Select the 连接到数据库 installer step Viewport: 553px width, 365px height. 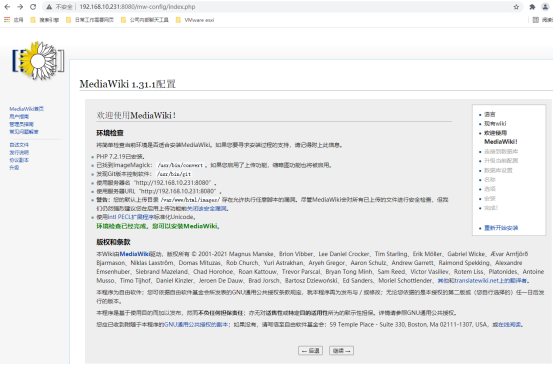[x=501, y=152]
